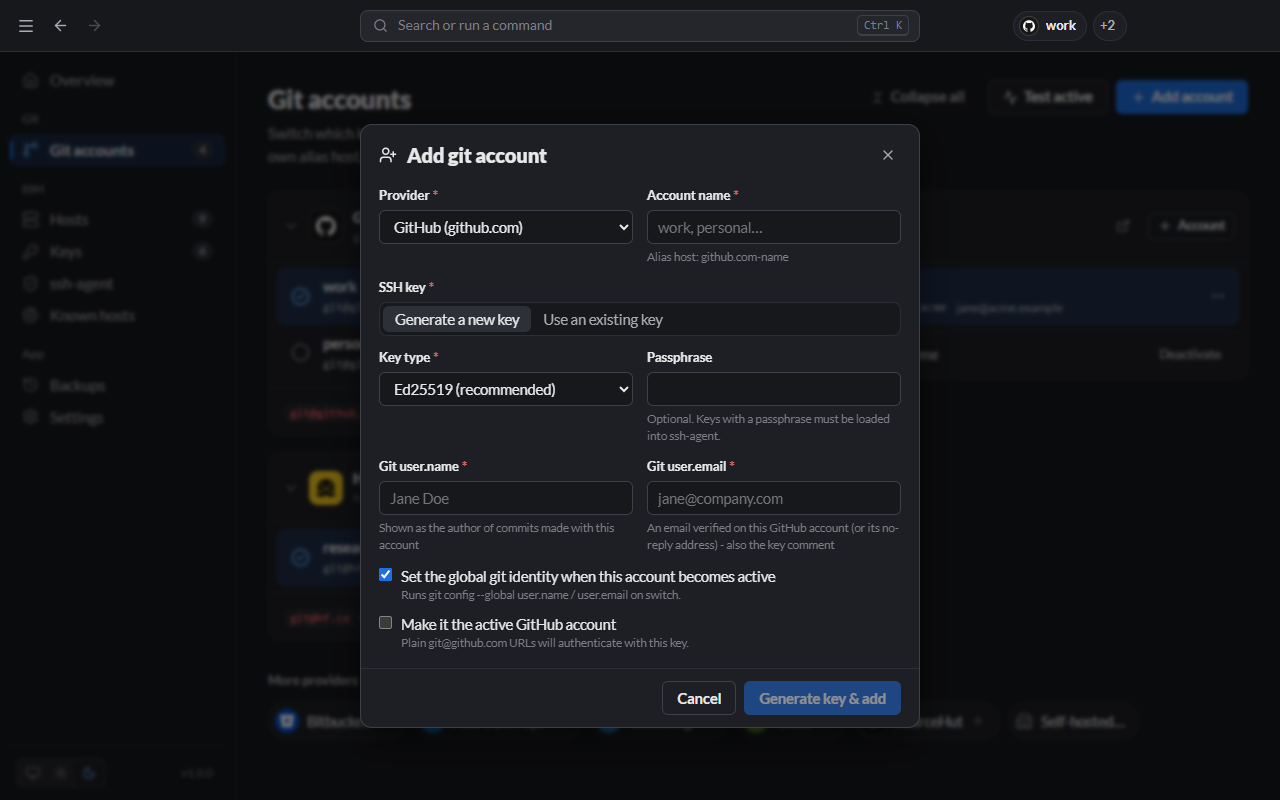The height and width of the screenshot is (800, 1280).
Task: Open Keys in the sidebar
Action: click(117, 251)
